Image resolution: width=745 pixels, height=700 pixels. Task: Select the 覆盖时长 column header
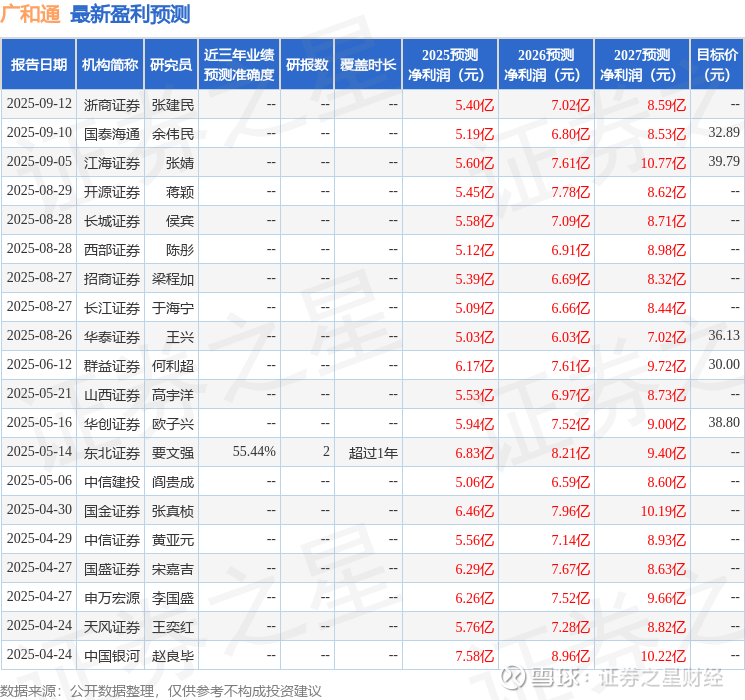[368, 65]
